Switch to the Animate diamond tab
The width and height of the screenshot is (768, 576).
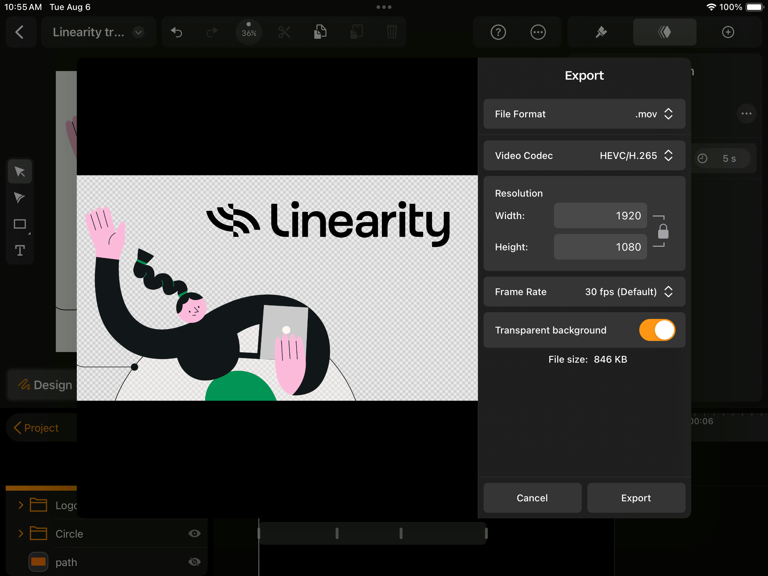665,32
